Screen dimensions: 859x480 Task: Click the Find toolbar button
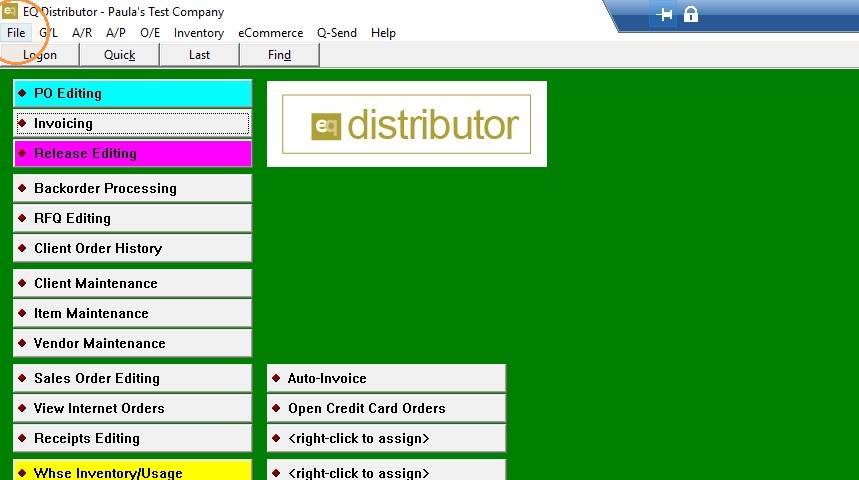point(279,55)
